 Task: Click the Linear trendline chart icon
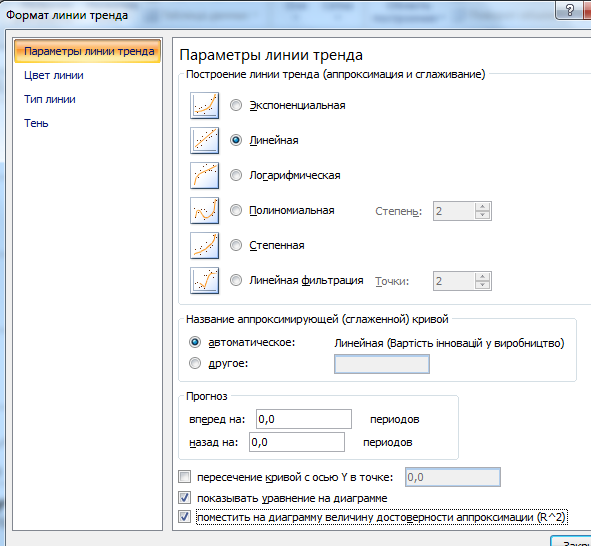click(x=204, y=141)
